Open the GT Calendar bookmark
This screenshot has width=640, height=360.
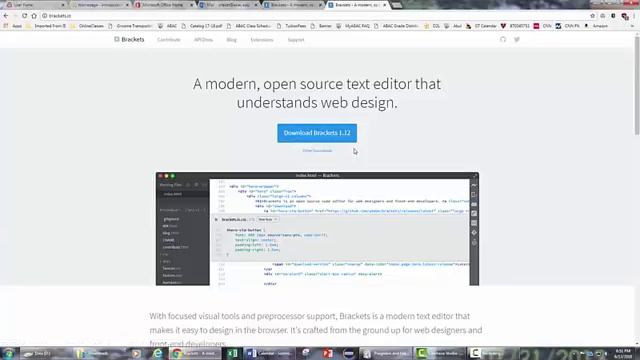481,26
